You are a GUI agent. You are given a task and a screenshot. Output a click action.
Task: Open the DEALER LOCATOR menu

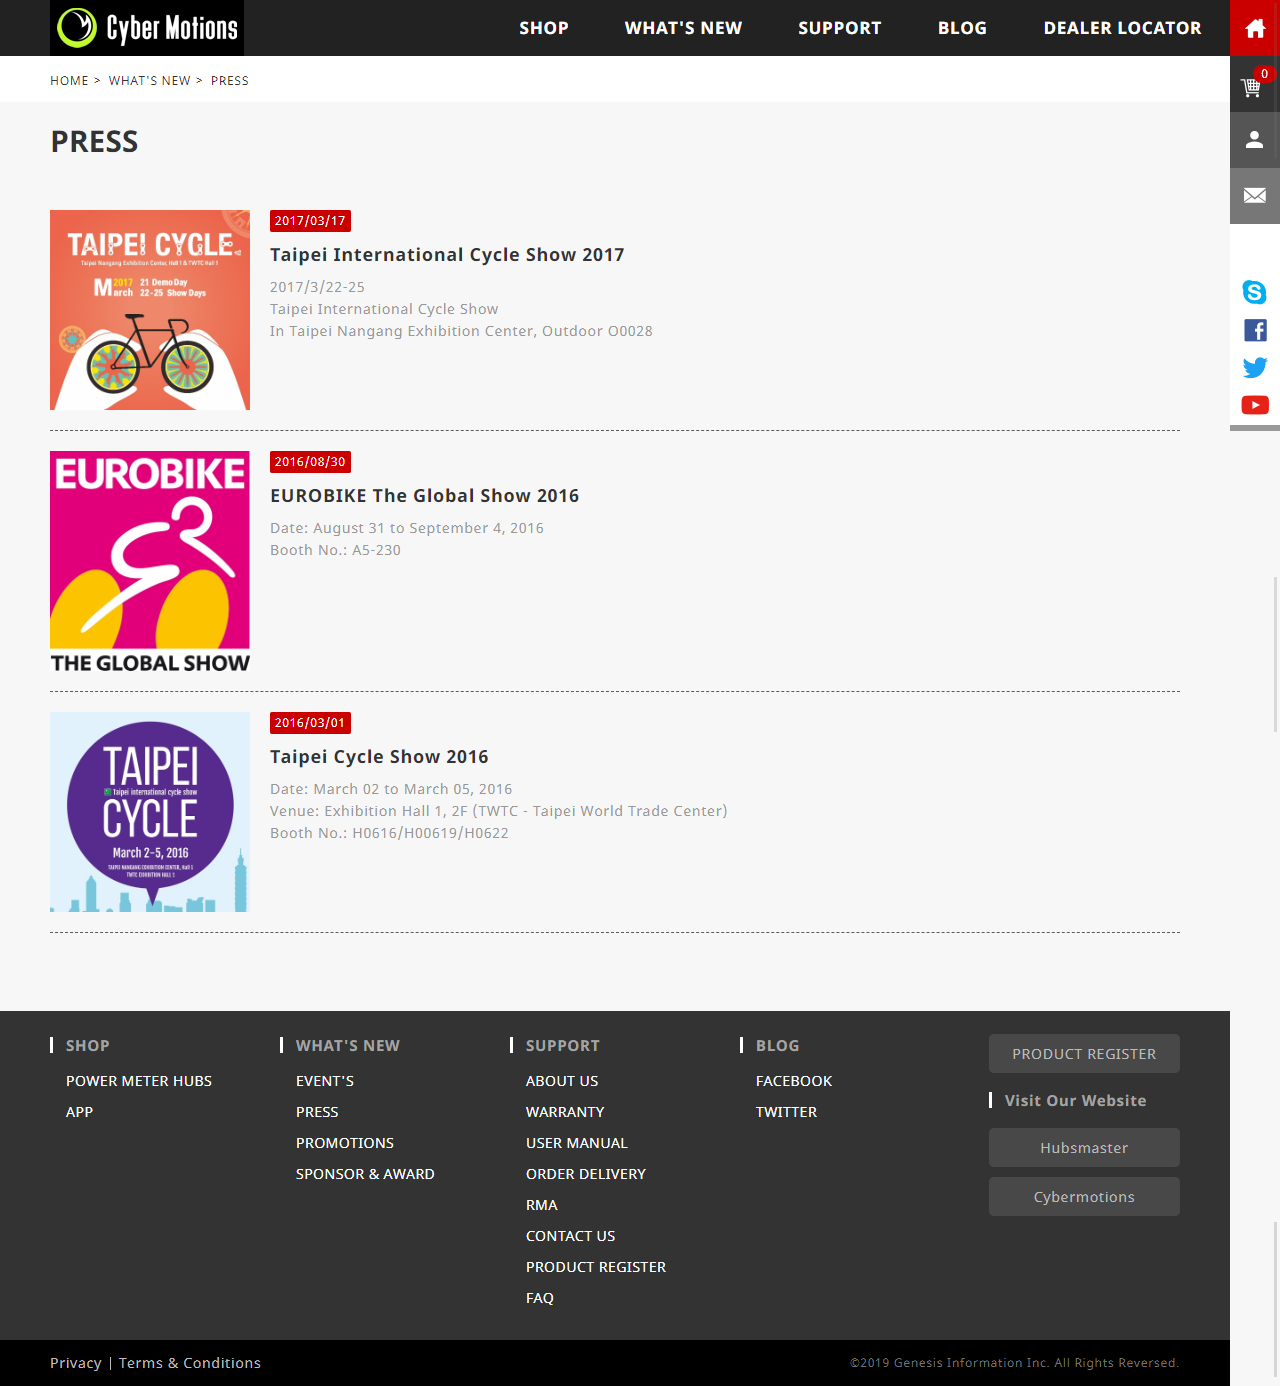(1123, 28)
